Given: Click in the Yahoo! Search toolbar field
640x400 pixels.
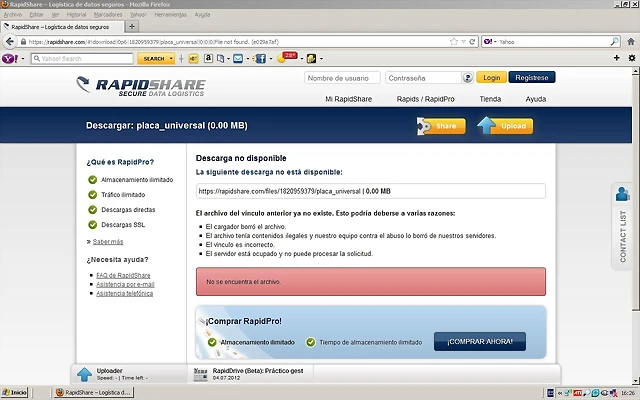Looking at the screenshot, I should [82, 59].
